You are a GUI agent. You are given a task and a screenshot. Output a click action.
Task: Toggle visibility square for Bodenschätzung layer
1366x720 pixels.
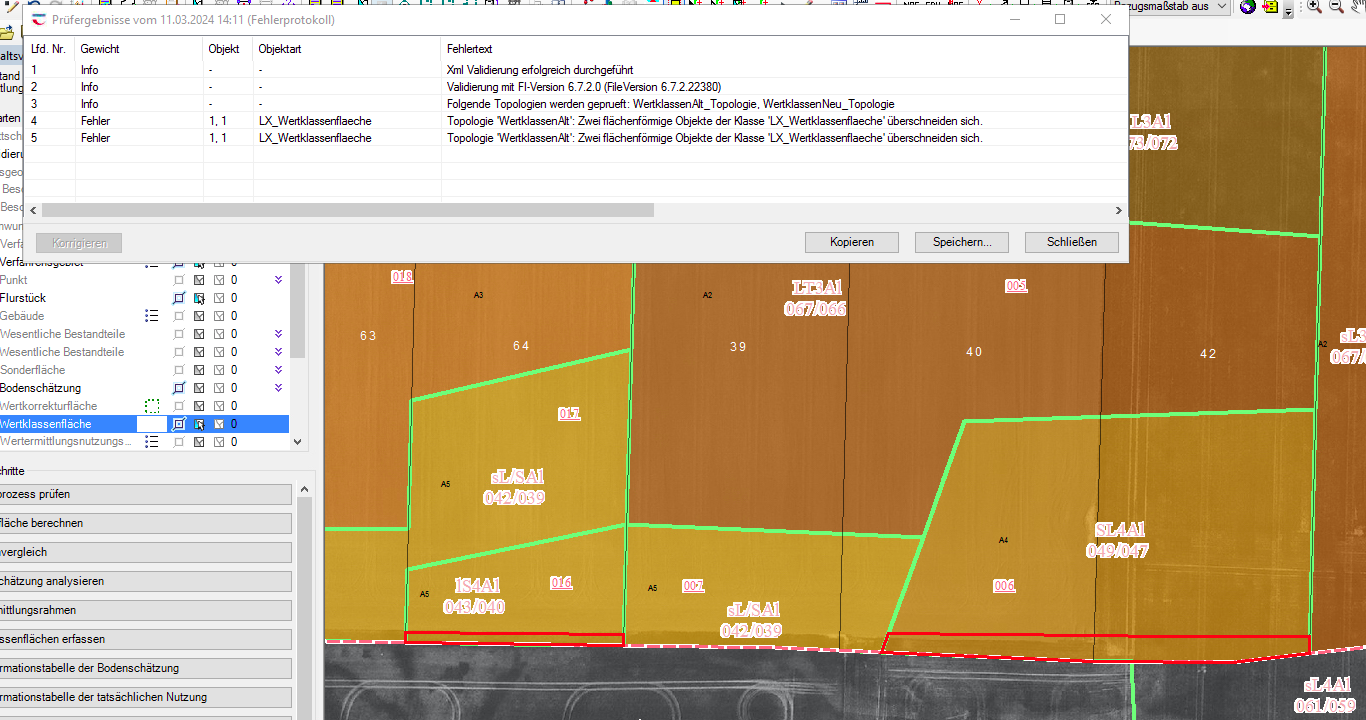pyautogui.click(x=179, y=388)
